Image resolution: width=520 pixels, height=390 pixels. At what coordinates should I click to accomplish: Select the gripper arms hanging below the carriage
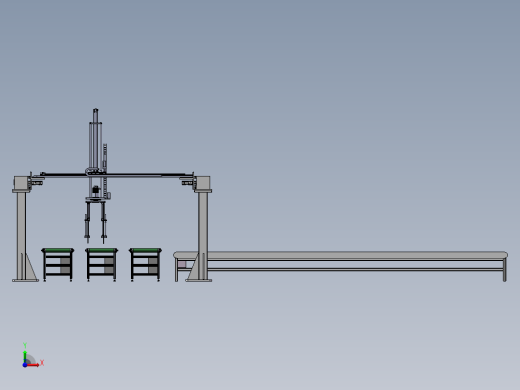96,222
